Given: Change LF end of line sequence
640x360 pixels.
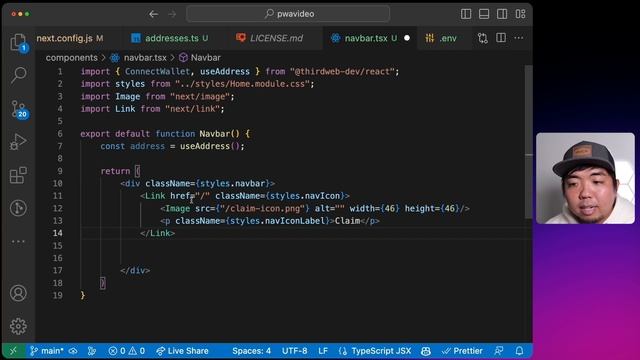Looking at the screenshot, I should (x=323, y=351).
